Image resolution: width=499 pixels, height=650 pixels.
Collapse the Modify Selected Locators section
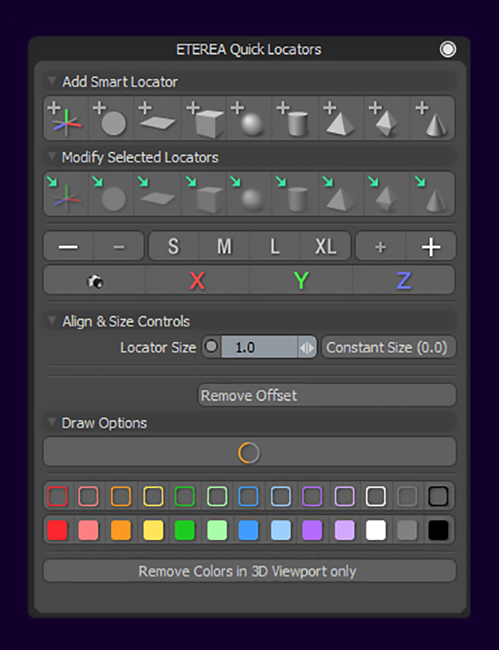point(52,156)
